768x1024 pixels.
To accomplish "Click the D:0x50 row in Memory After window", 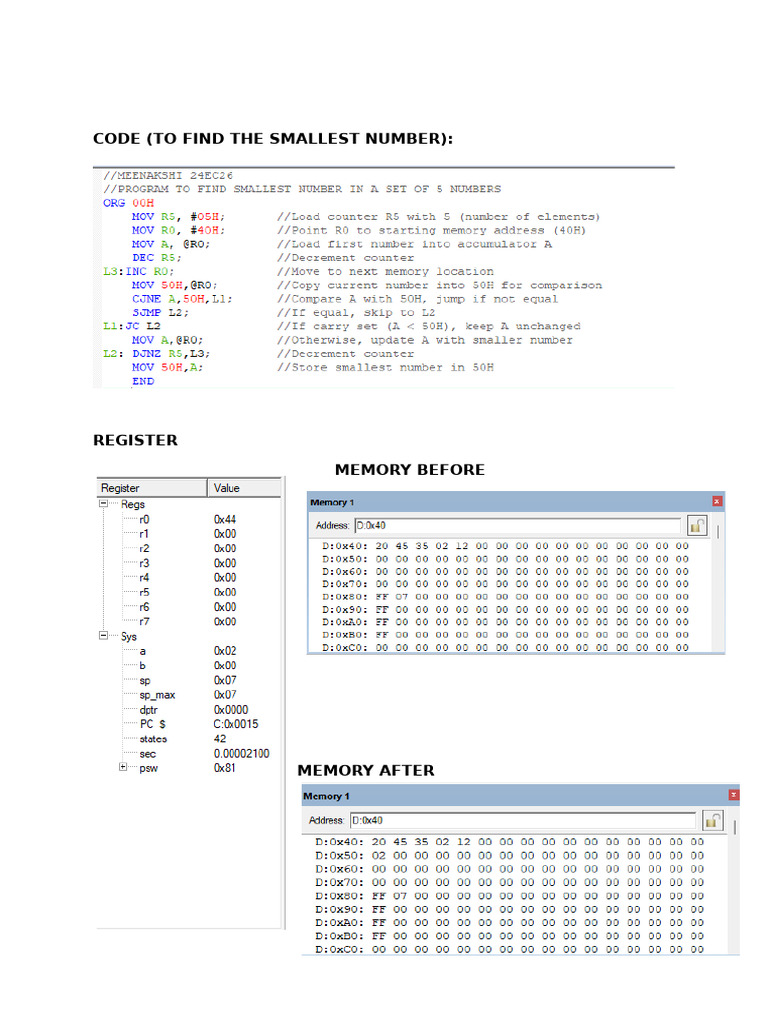I will point(509,856).
